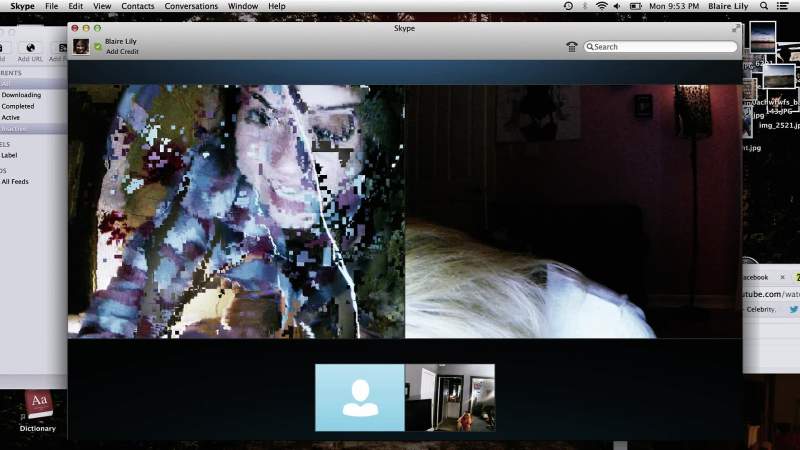
Task: Click the img_2521.jpg desktop file
Action: pos(779,126)
